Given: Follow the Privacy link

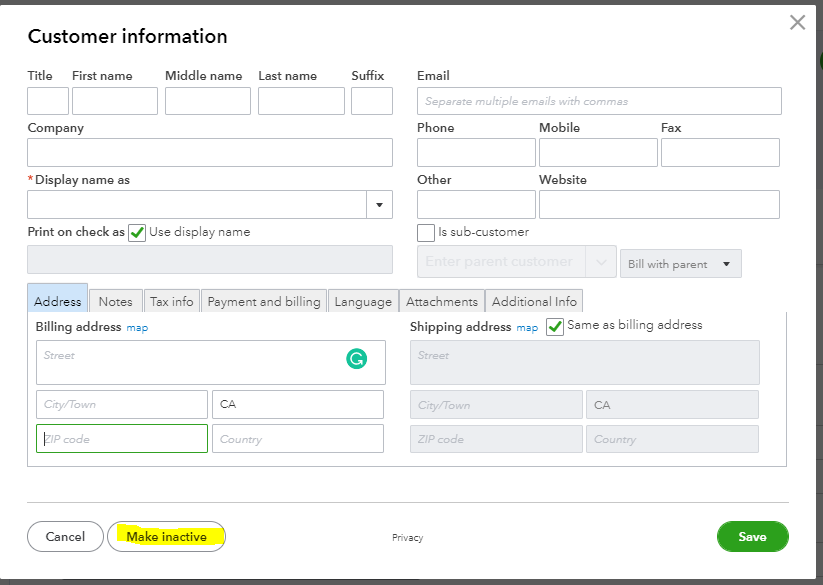Looking at the screenshot, I should pos(407,538).
